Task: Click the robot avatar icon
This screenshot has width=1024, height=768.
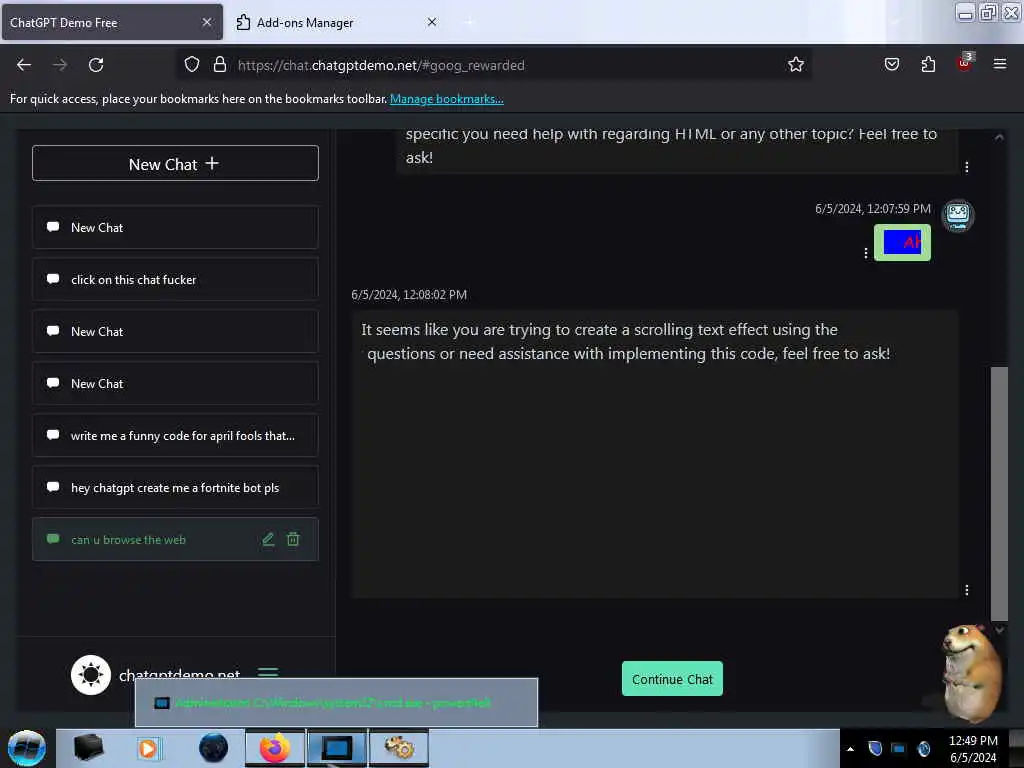Action: coord(957,216)
